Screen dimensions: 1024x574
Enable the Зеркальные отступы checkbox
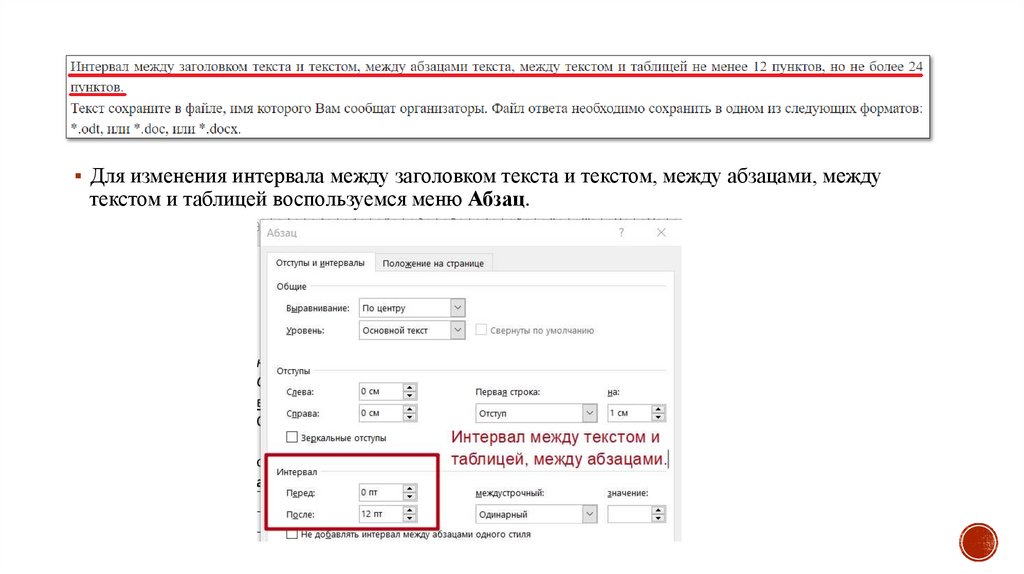292,437
